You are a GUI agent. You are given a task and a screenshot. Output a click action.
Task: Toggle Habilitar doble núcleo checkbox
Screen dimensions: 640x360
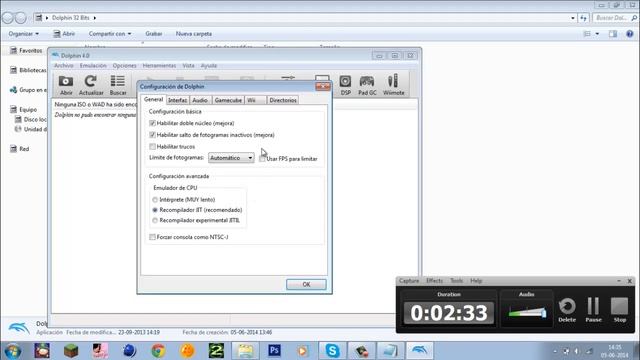pos(152,123)
